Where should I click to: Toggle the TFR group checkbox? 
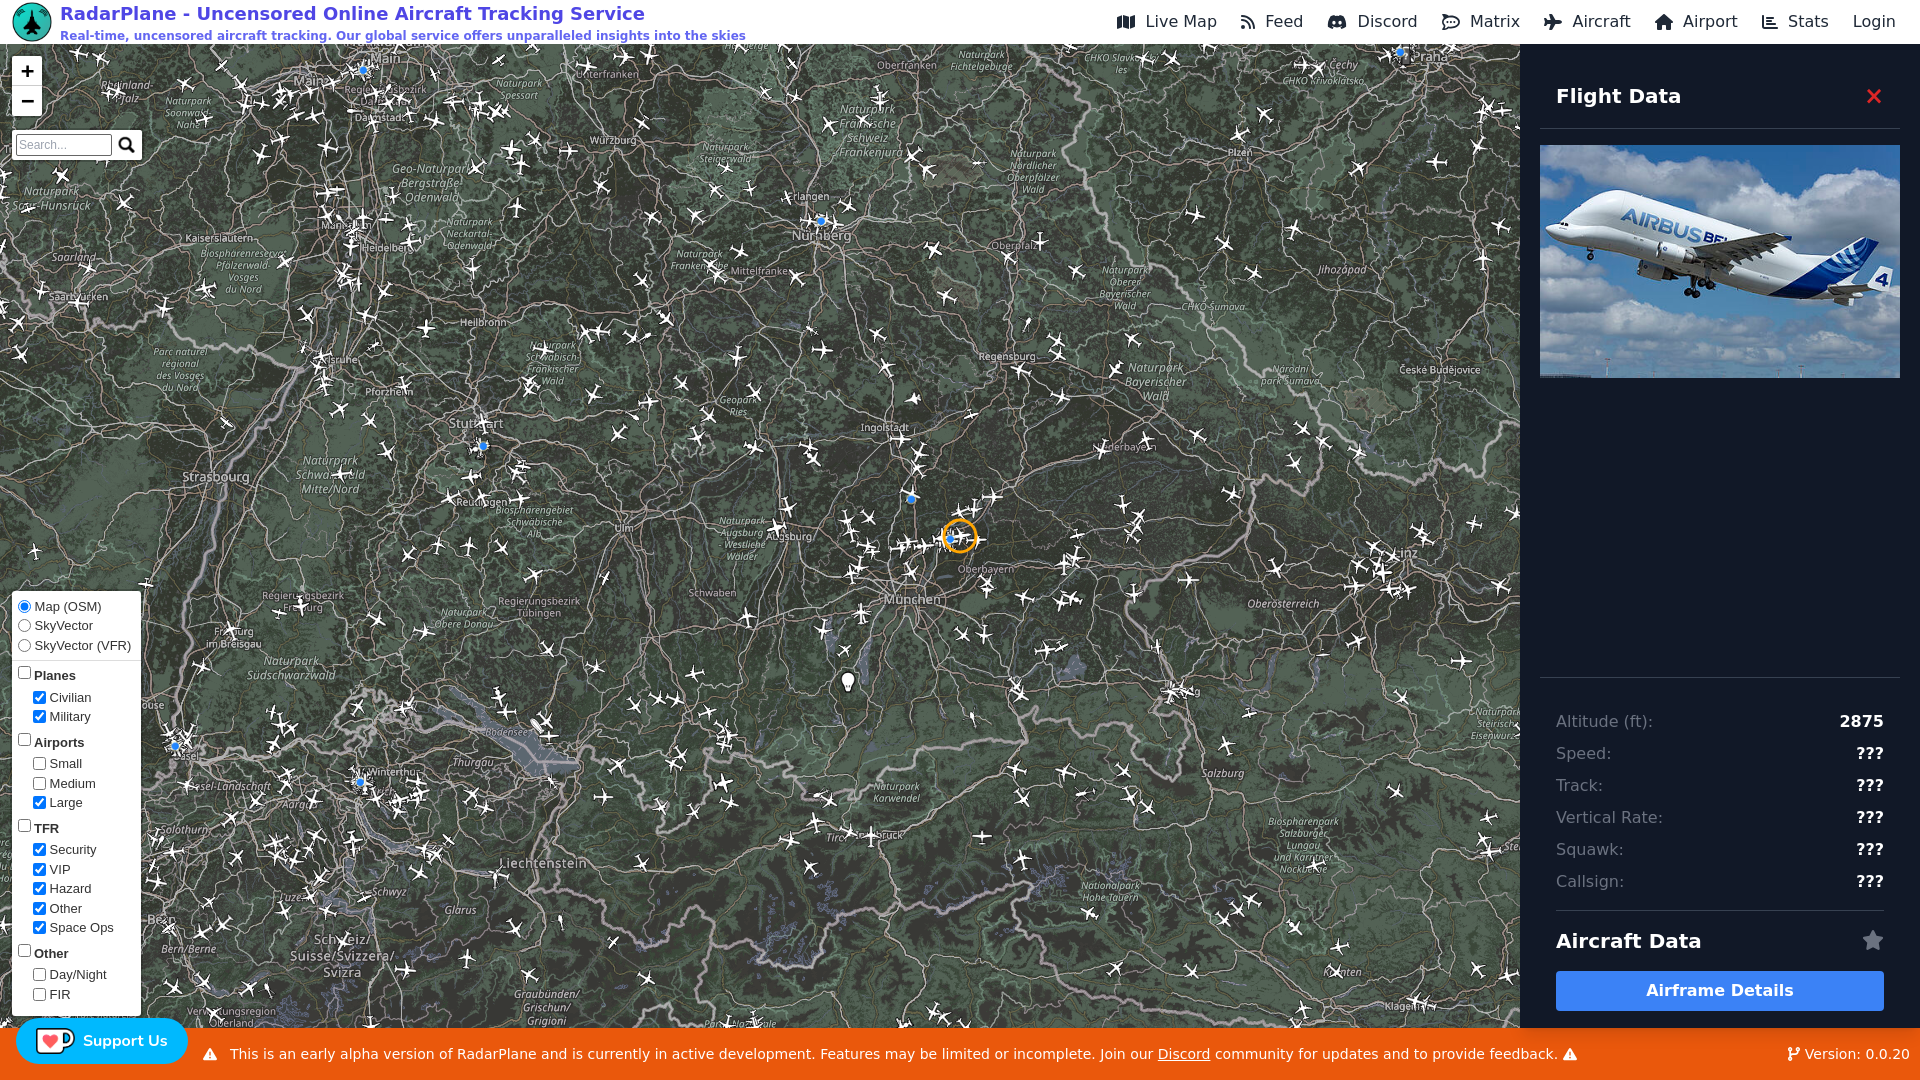pos(25,826)
